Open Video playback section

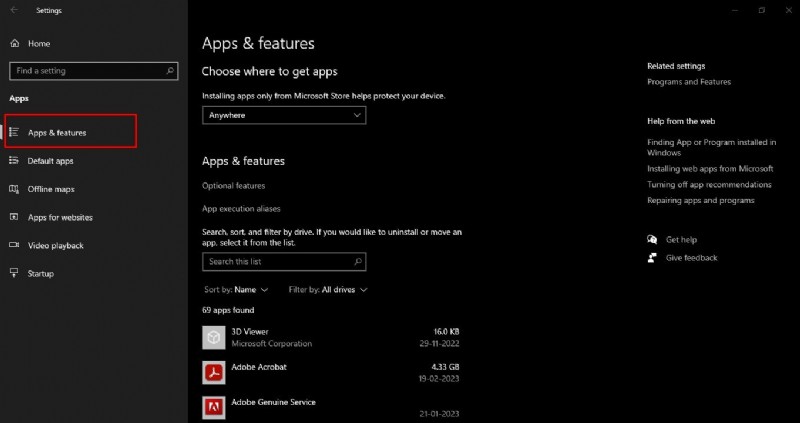(56, 245)
